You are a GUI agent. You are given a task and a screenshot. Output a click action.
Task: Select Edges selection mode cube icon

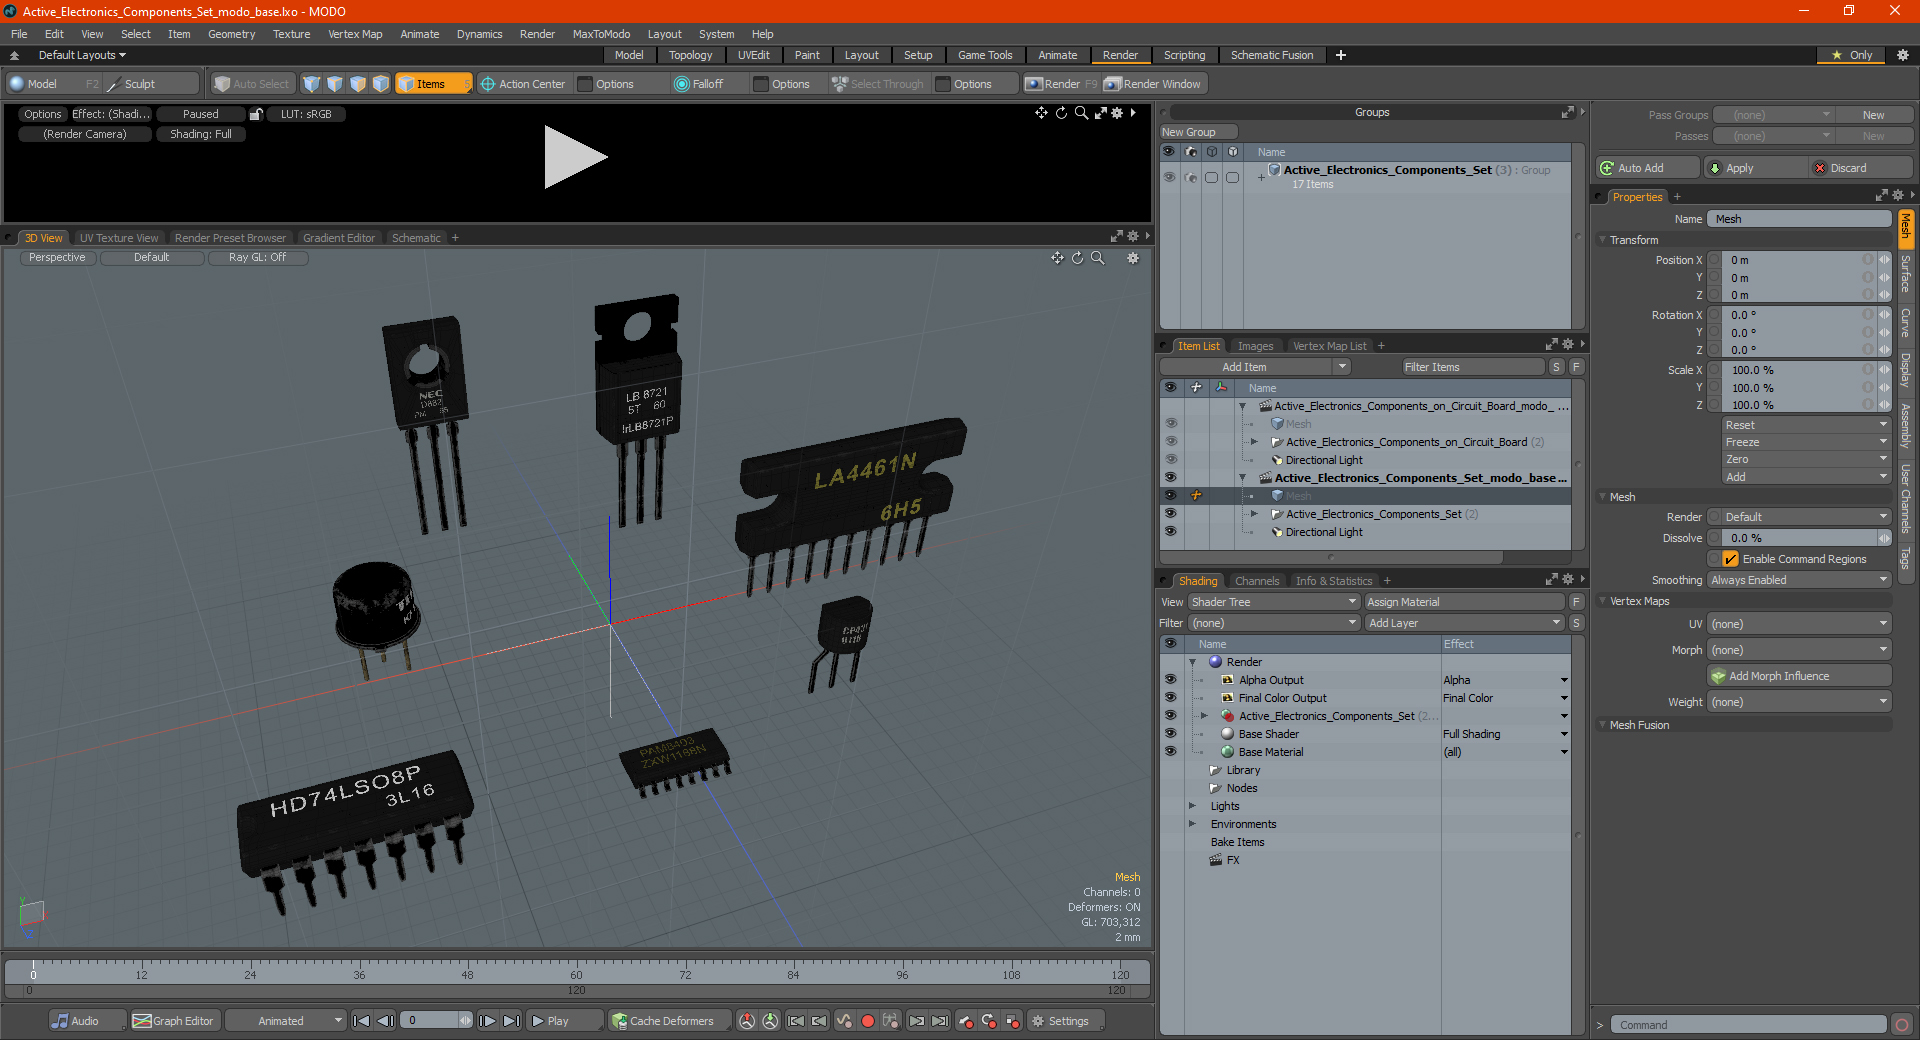(x=334, y=84)
